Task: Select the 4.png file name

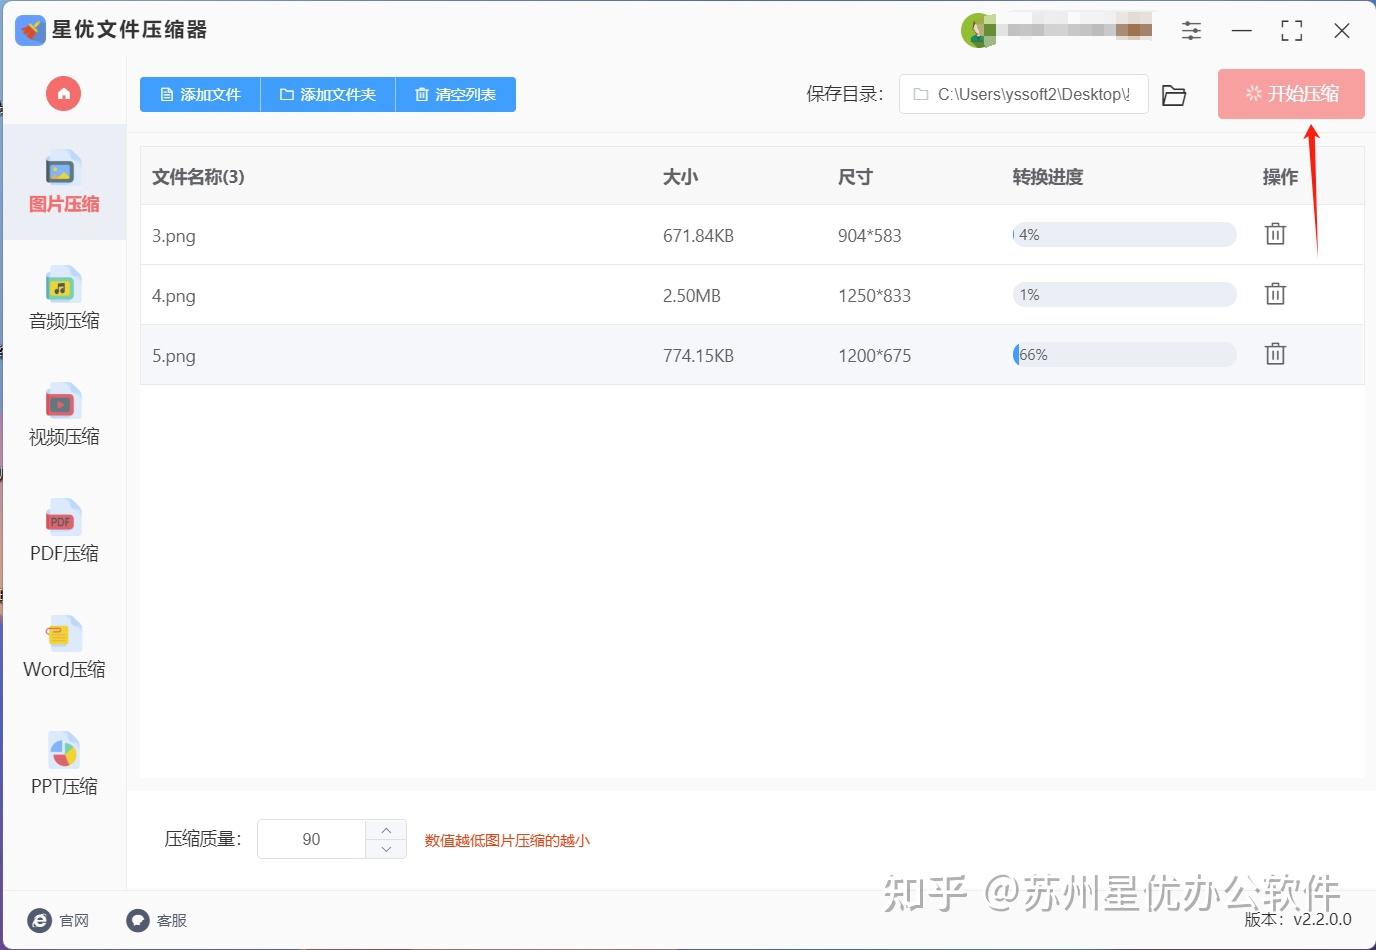Action: tap(174, 296)
